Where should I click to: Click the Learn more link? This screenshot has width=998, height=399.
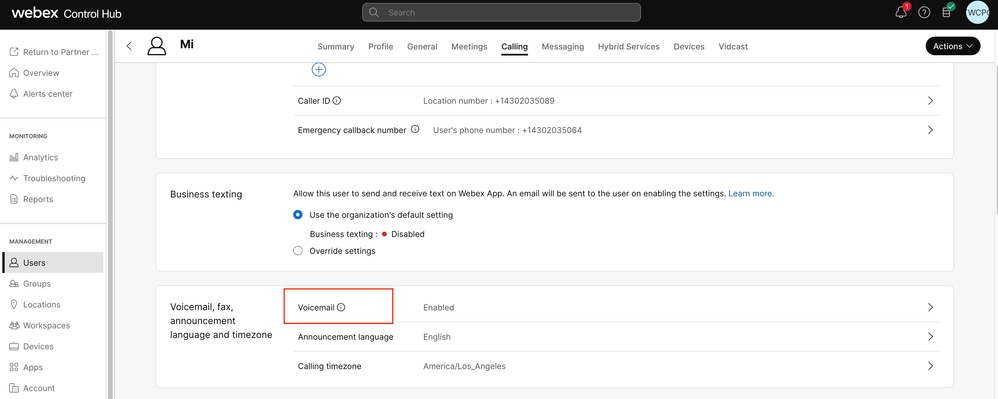tap(751, 193)
